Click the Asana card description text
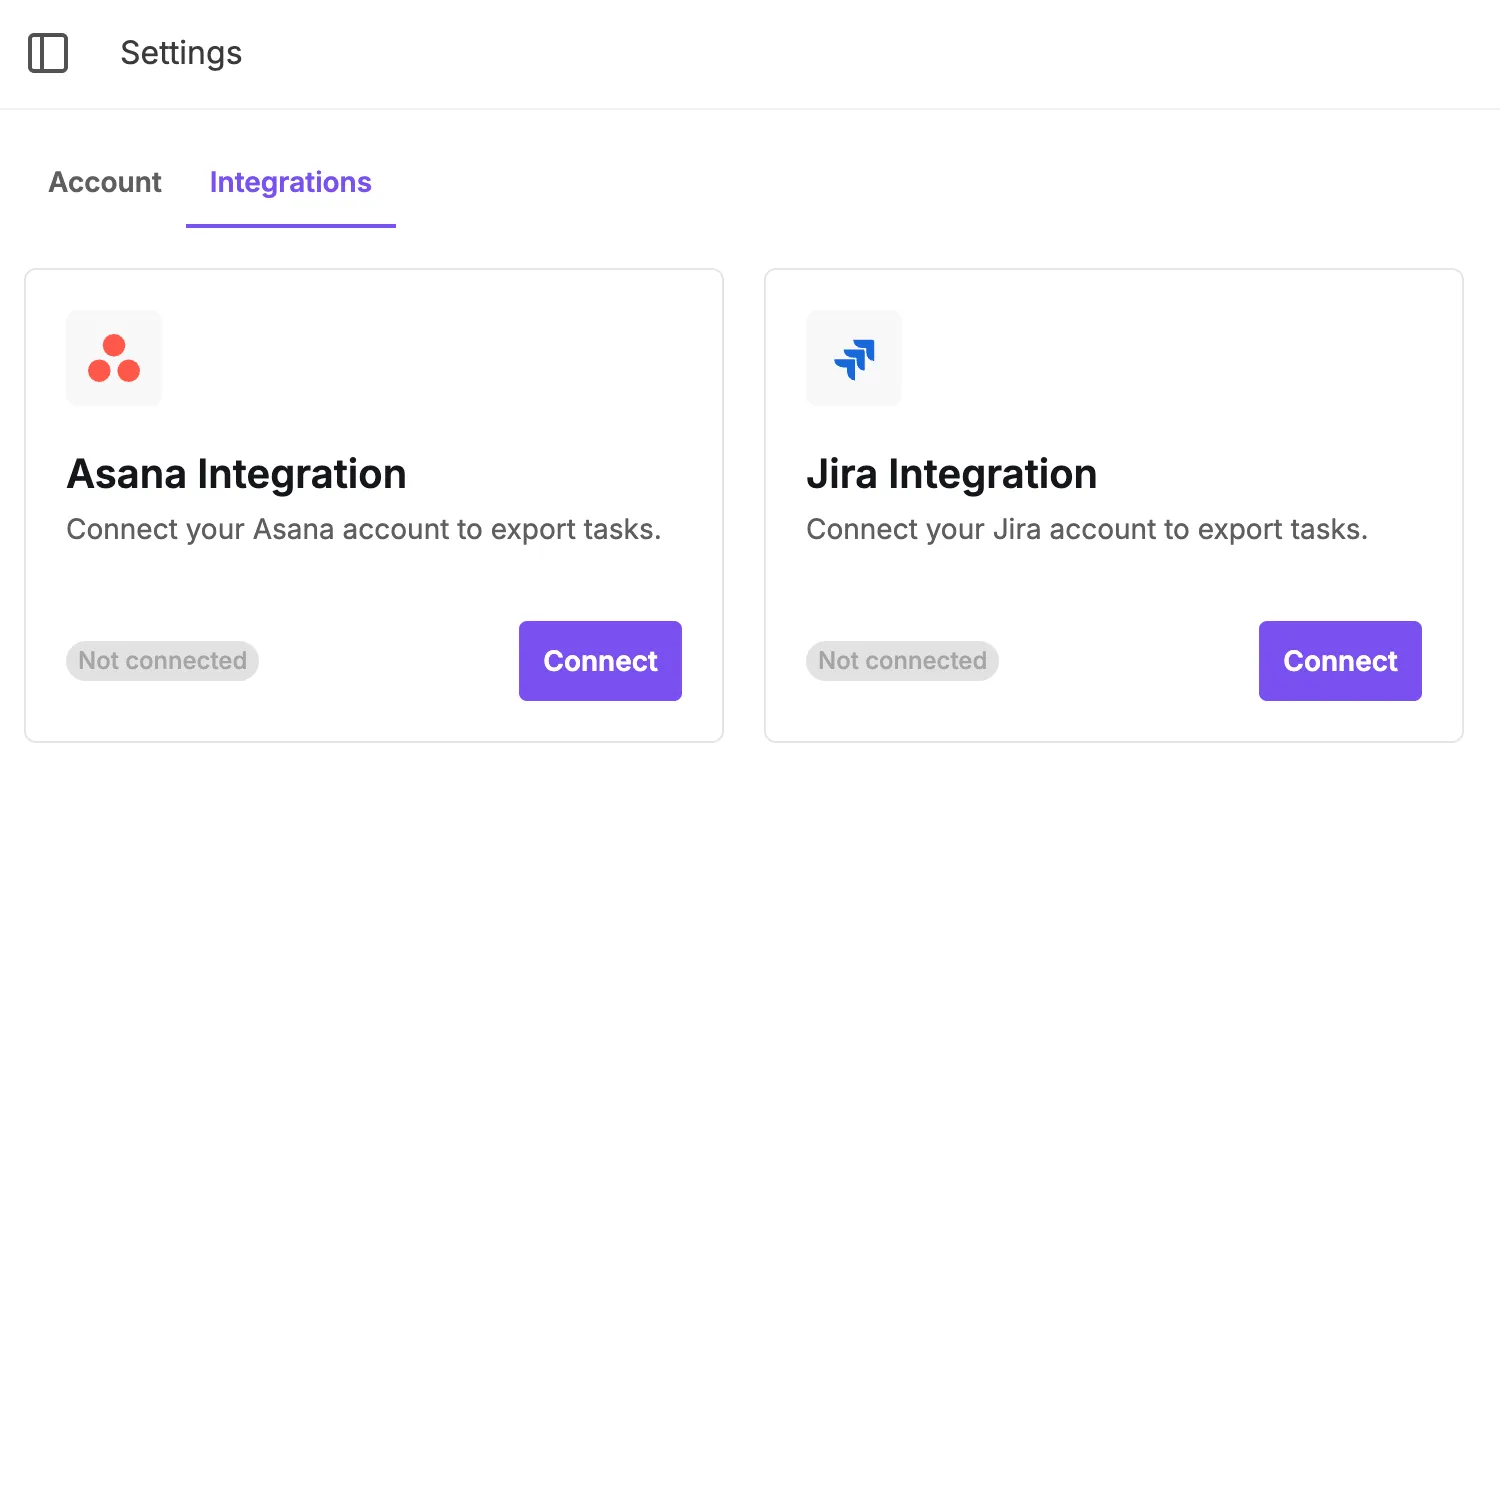1500x1502 pixels. tap(364, 529)
